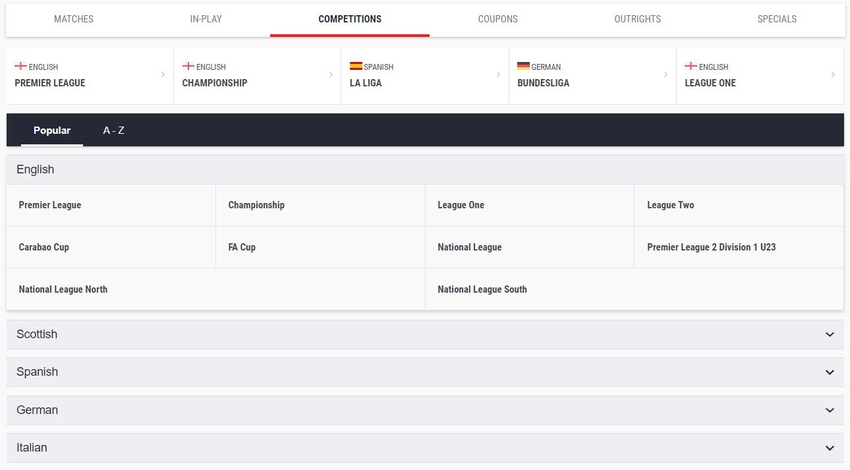Click the Germany flag icon on Bundesliga card

pyautogui.click(x=523, y=66)
